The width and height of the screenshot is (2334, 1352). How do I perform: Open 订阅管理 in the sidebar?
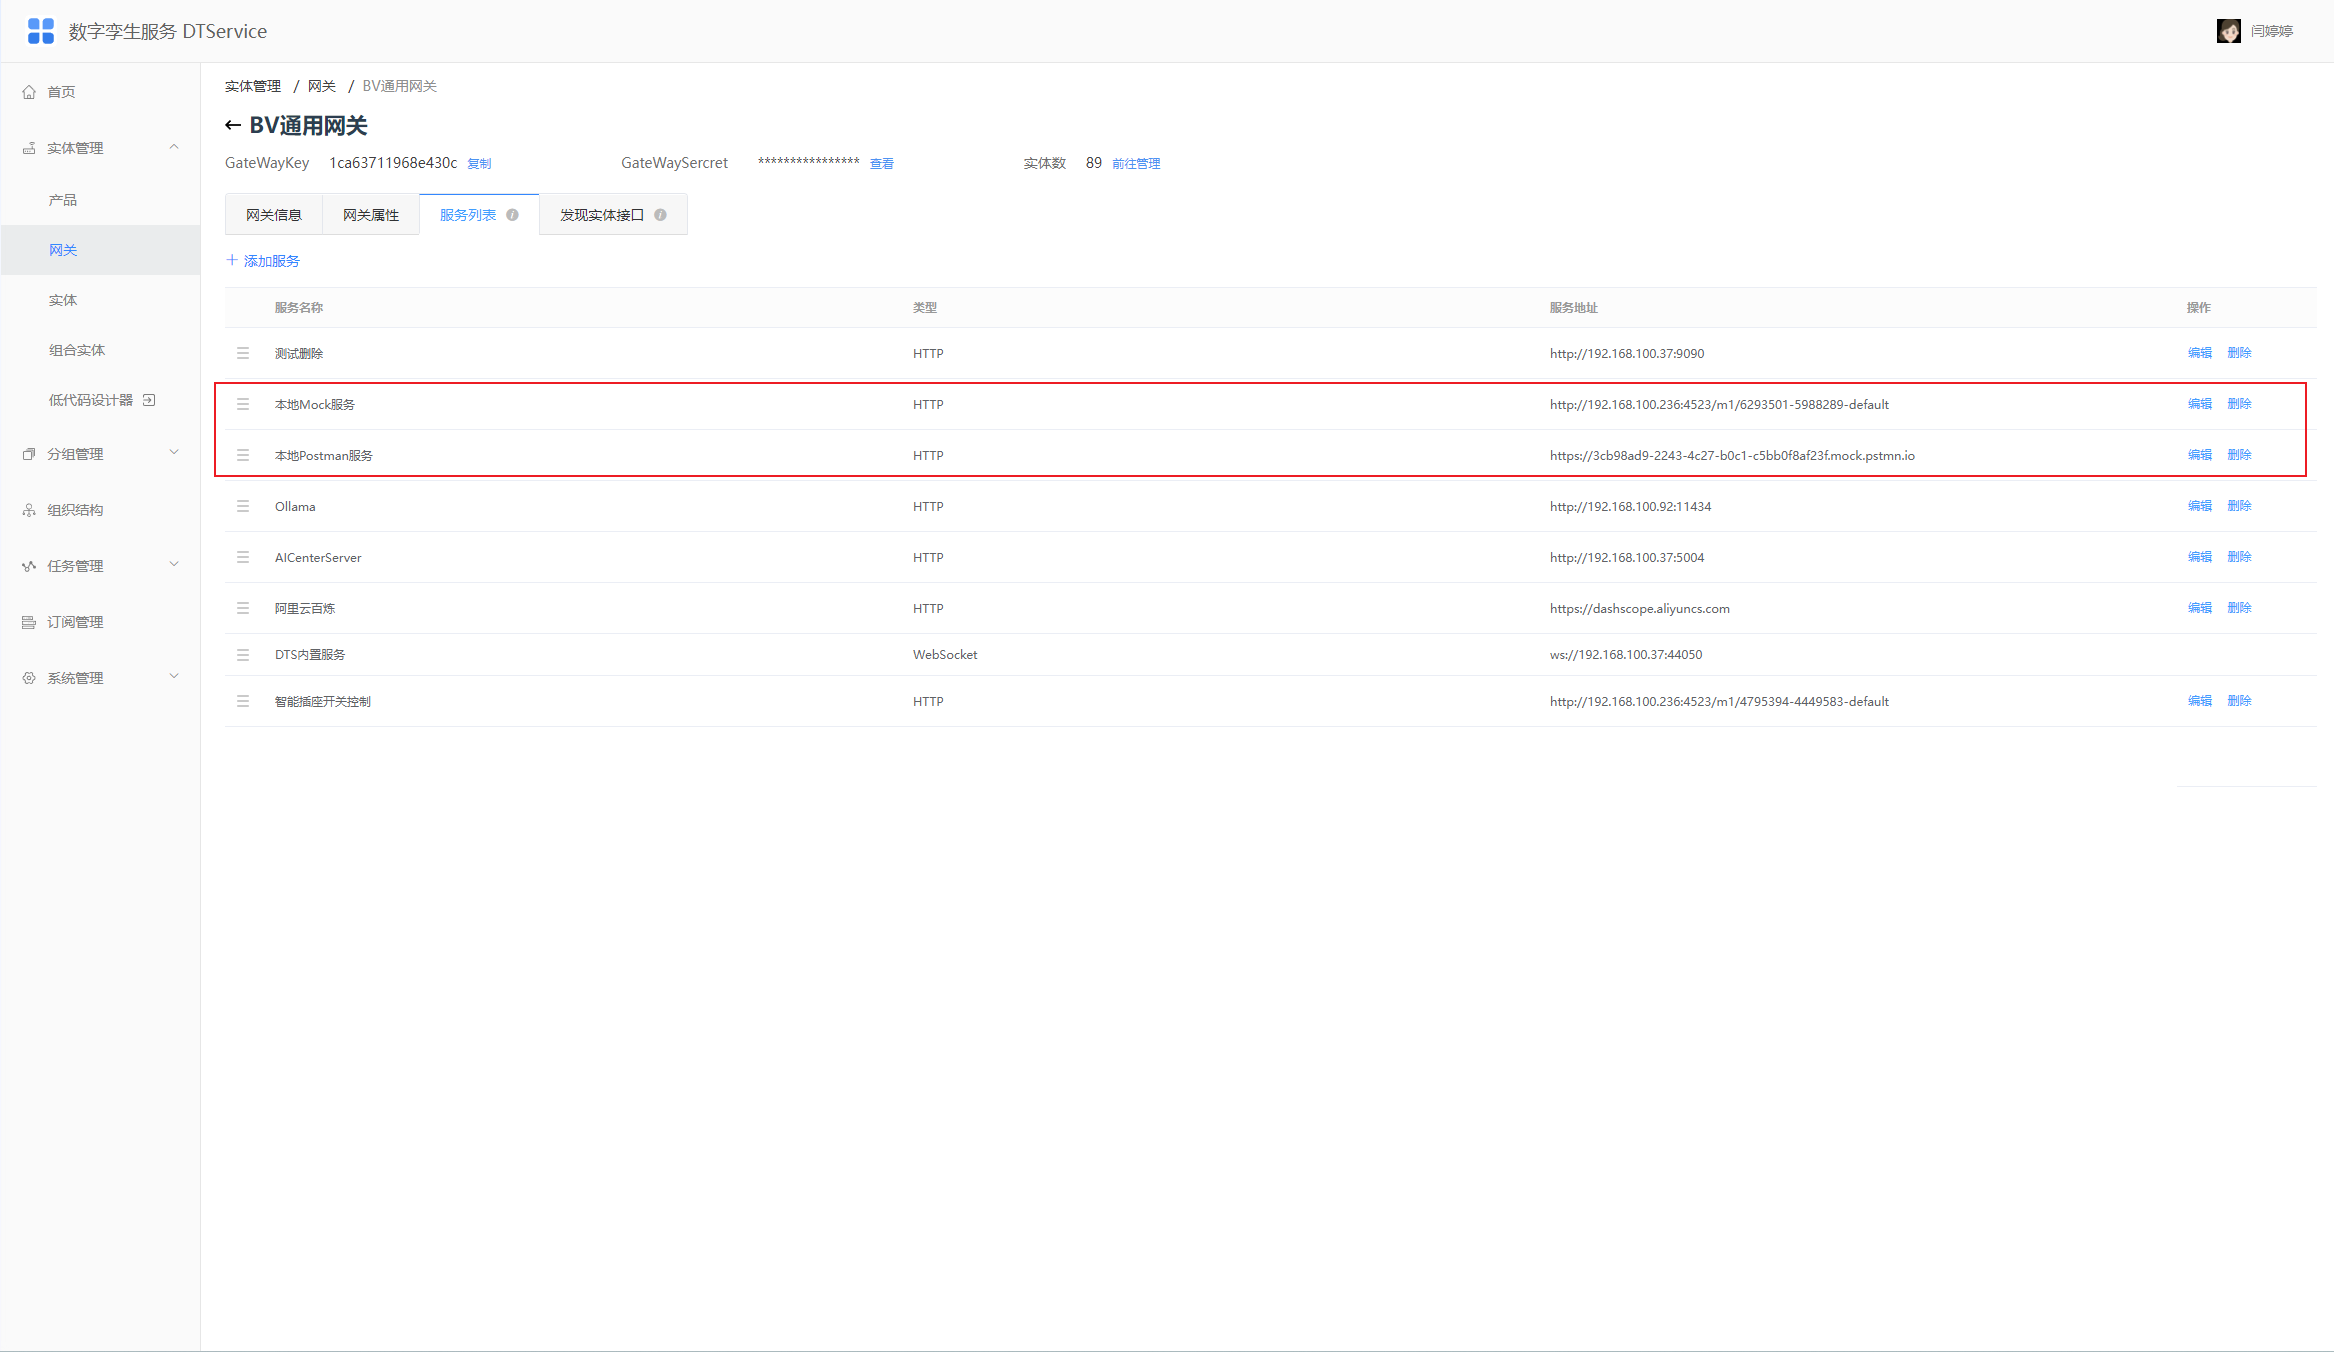click(x=76, y=622)
